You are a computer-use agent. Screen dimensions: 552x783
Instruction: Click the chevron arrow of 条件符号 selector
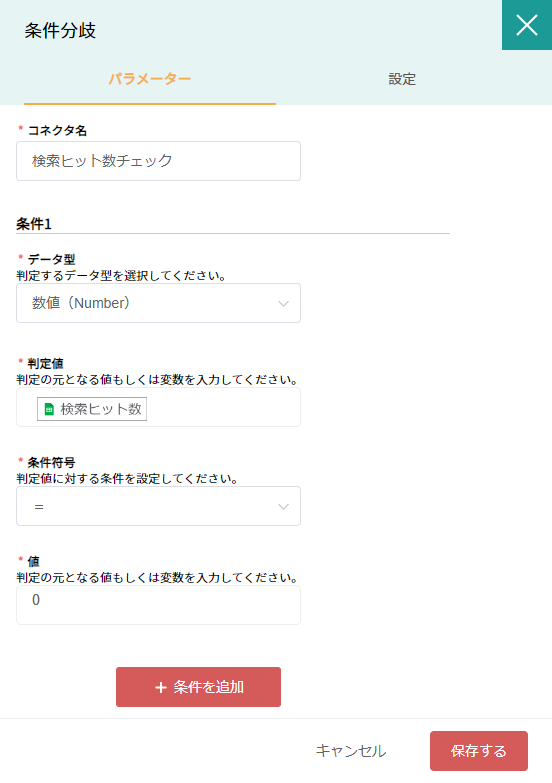pyautogui.click(x=283, y=507)
